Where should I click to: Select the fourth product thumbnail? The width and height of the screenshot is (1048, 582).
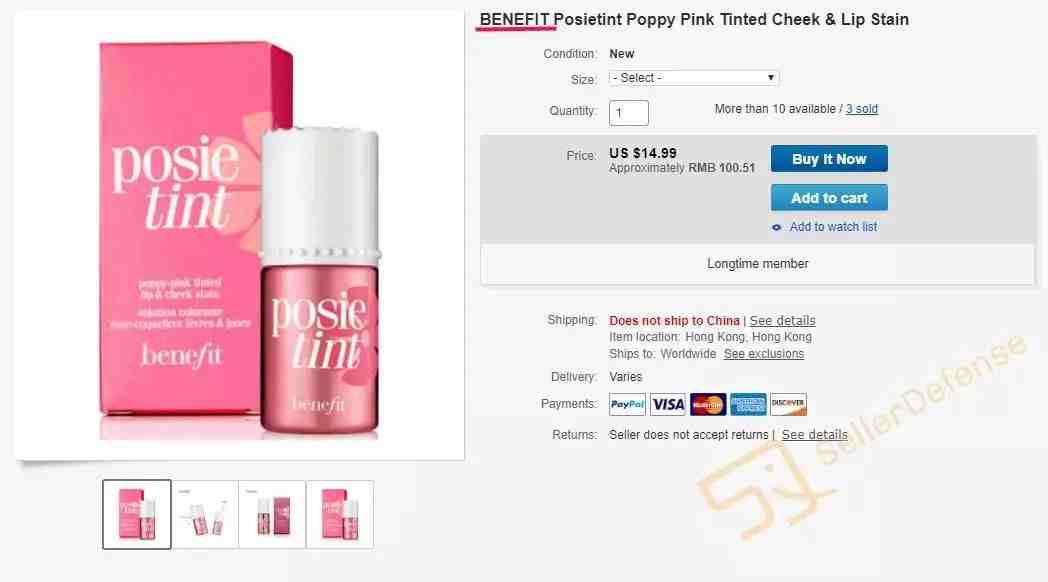click(x=340, y=515)
